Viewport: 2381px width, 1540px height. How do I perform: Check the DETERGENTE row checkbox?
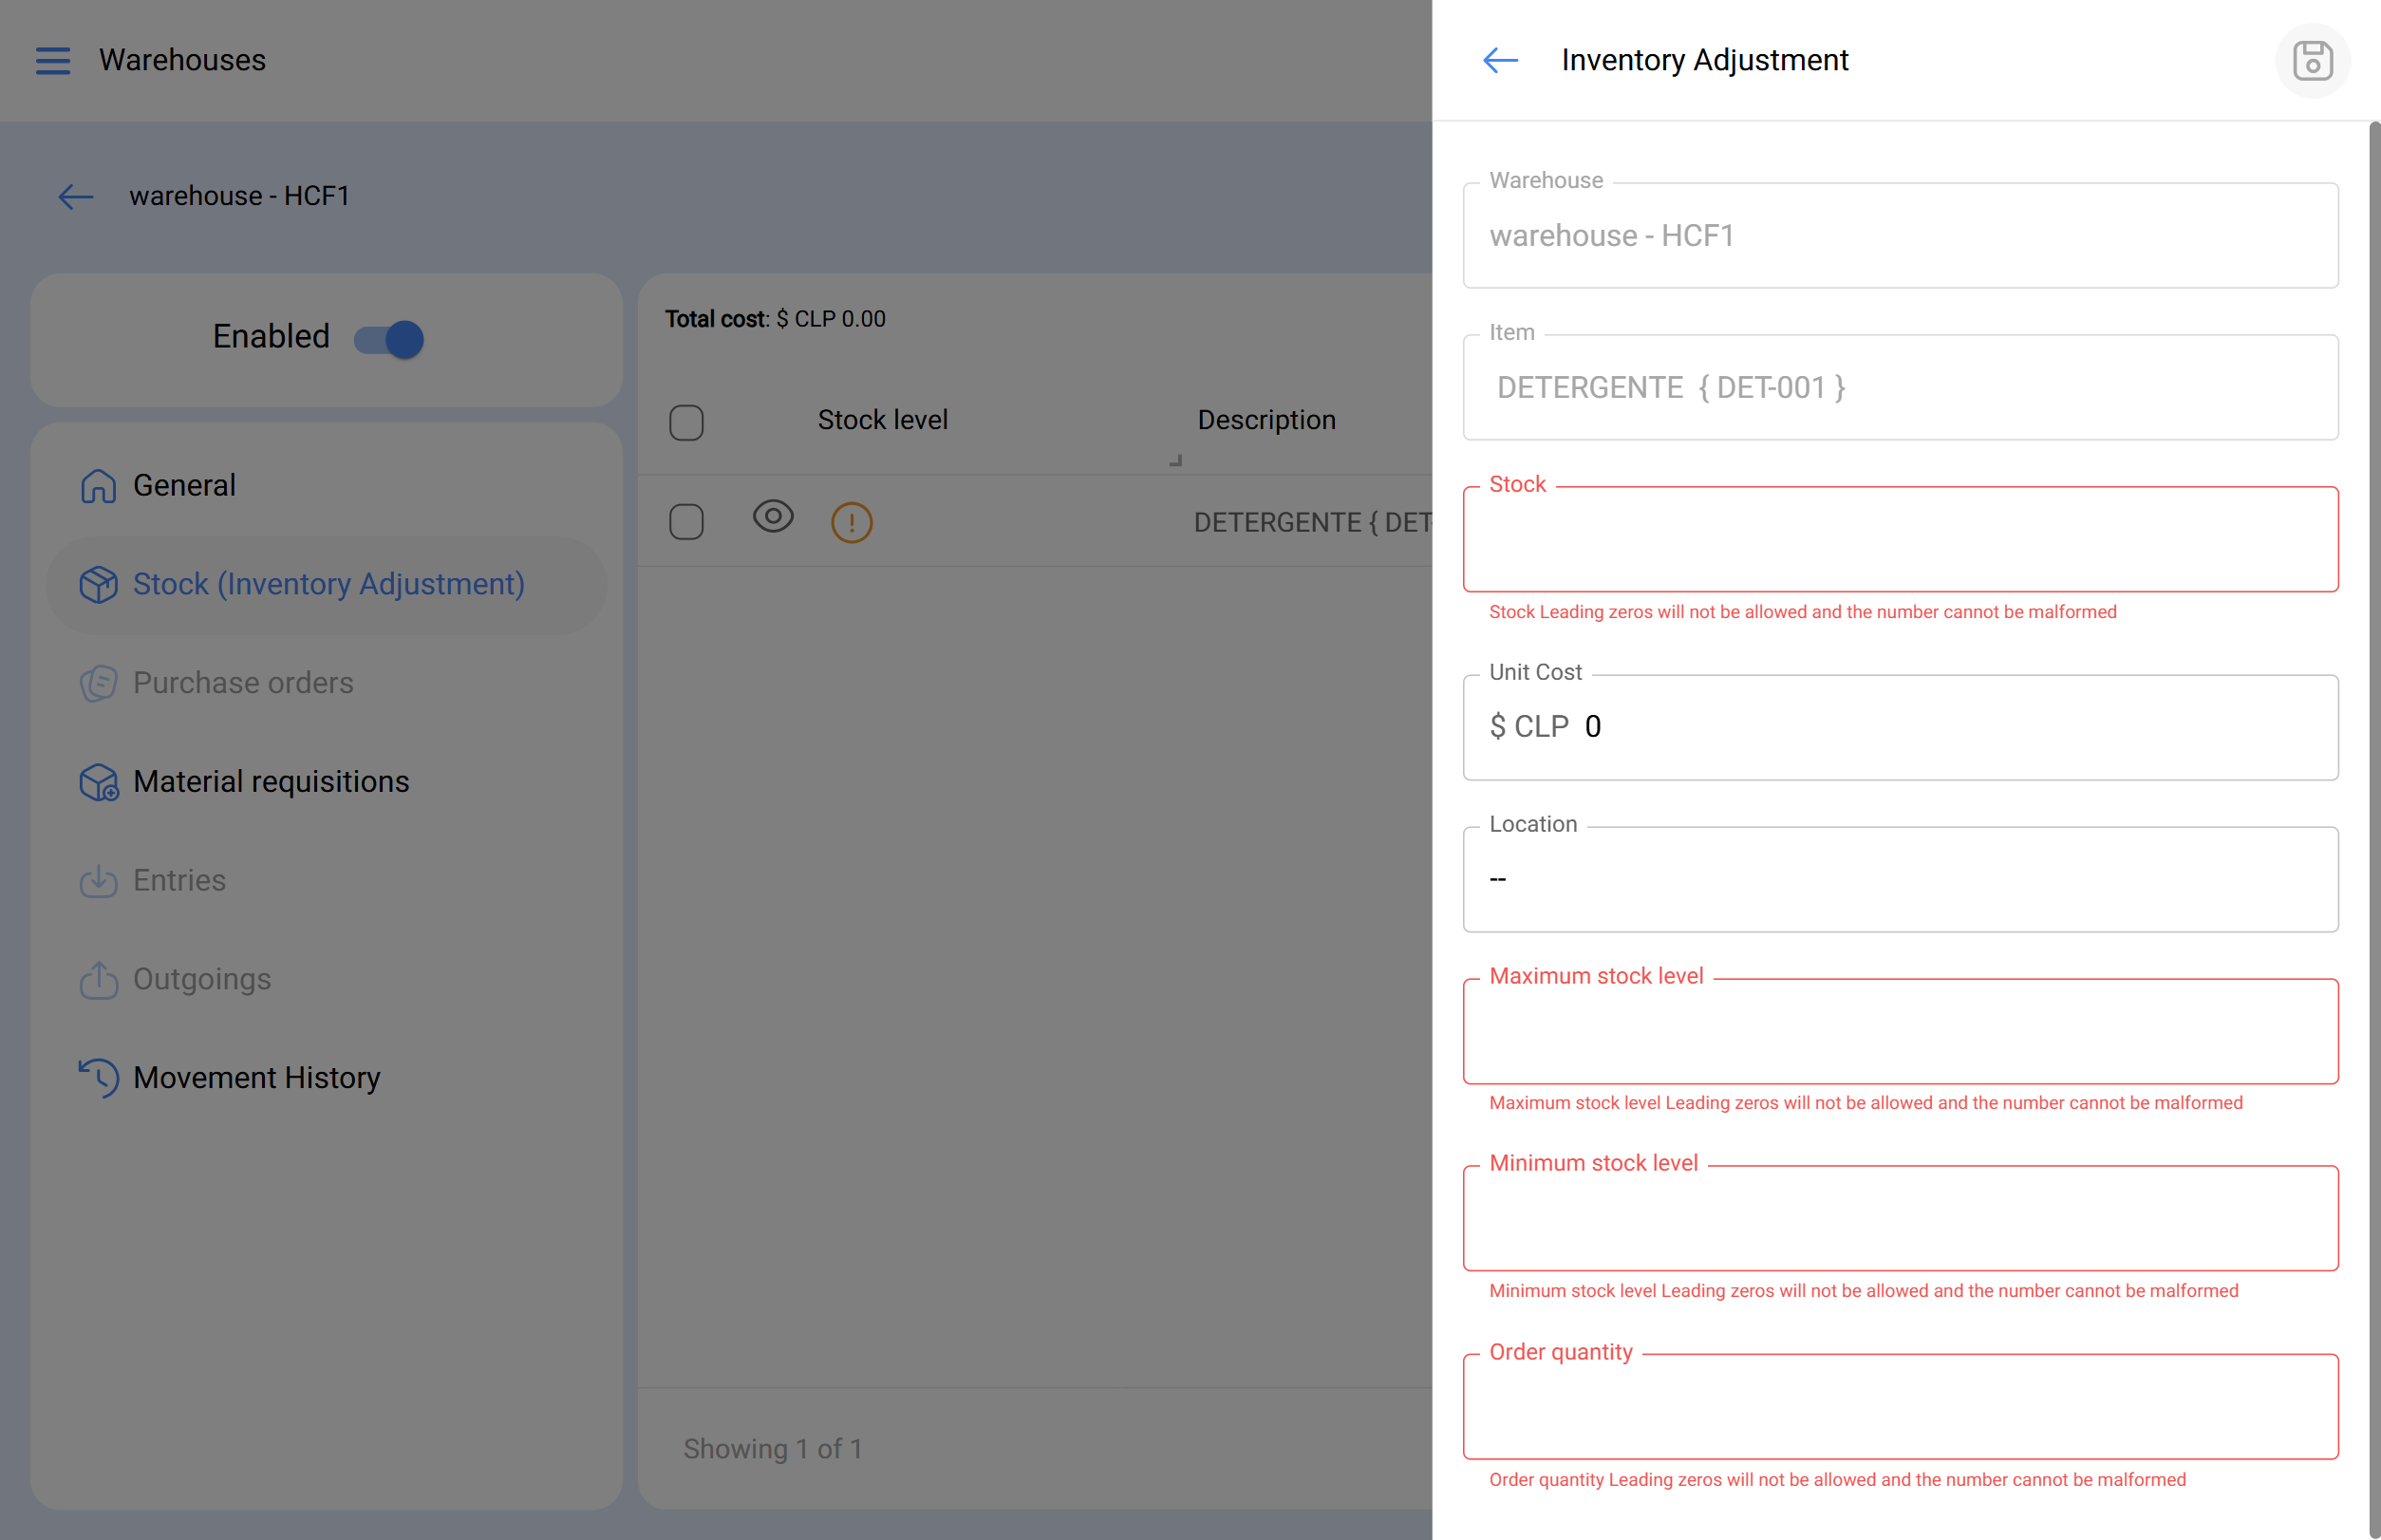click(686, 522)
